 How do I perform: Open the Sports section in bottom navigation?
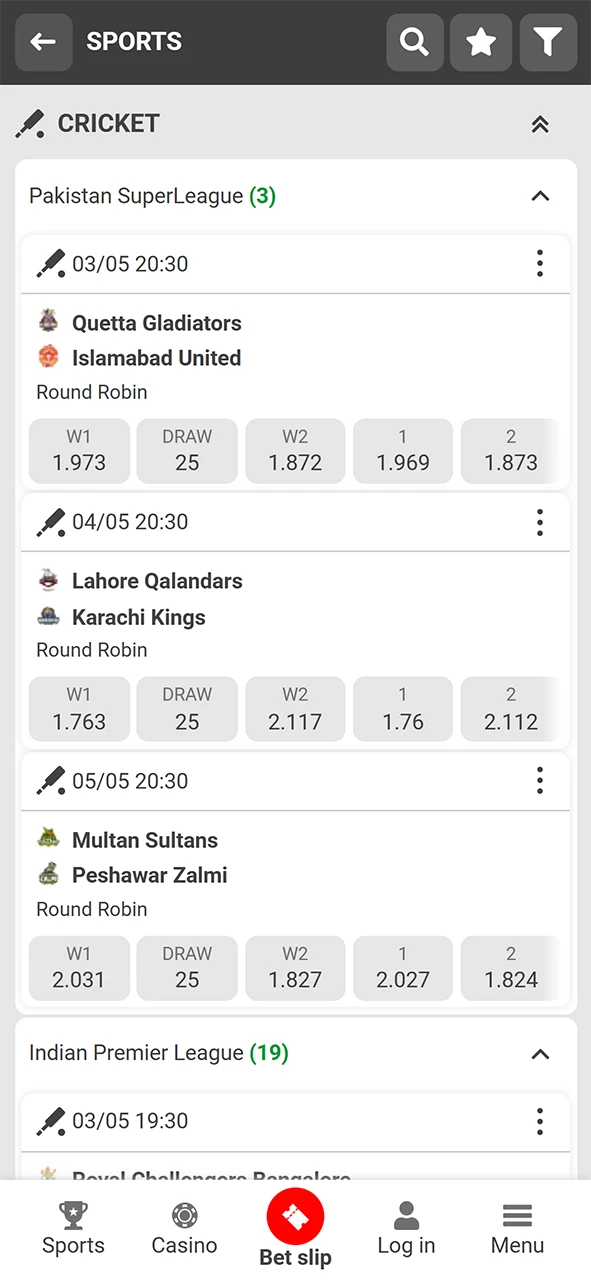[73, 1228]
